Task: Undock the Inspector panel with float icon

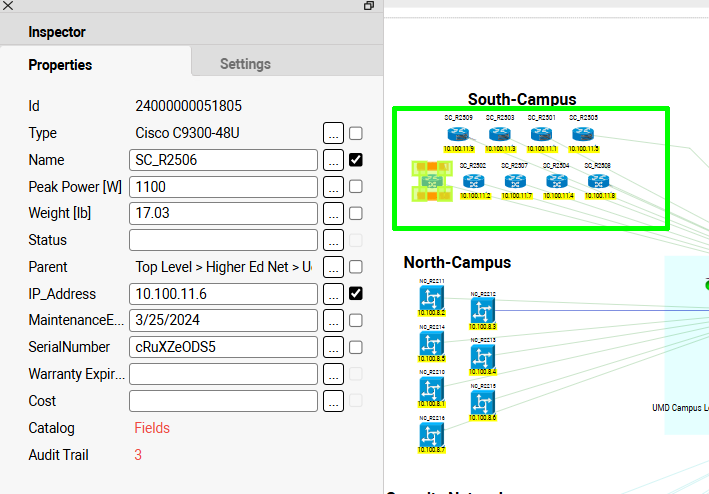Action: pyautogui.click(x=369, y=6)
